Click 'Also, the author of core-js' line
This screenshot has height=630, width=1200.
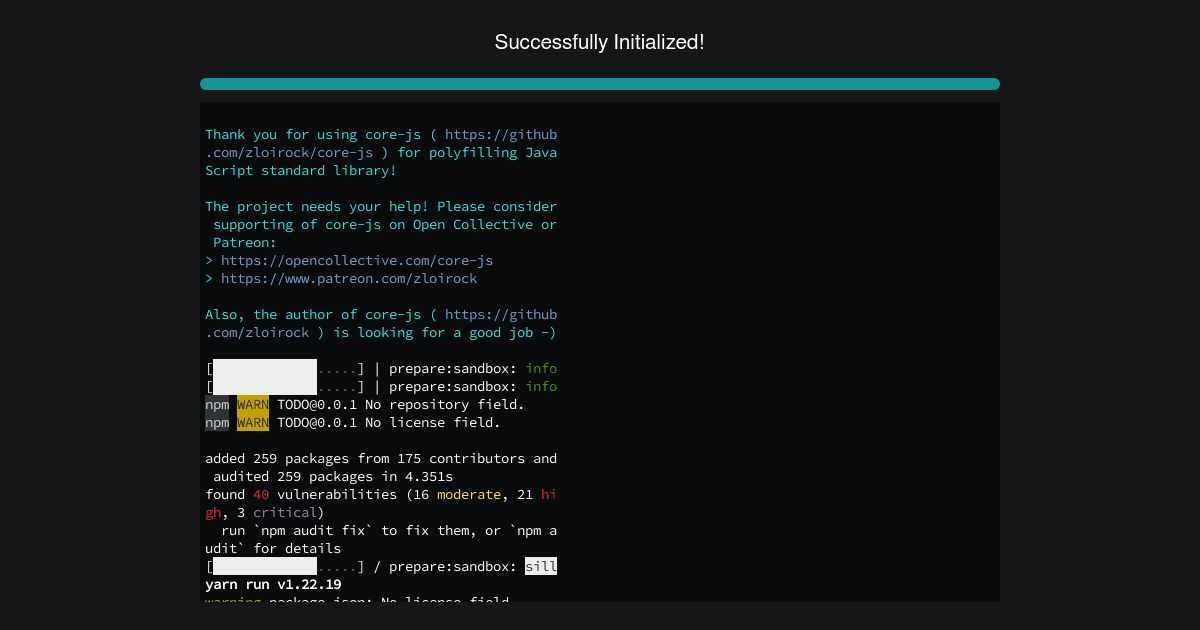click(x=381, y=315)
